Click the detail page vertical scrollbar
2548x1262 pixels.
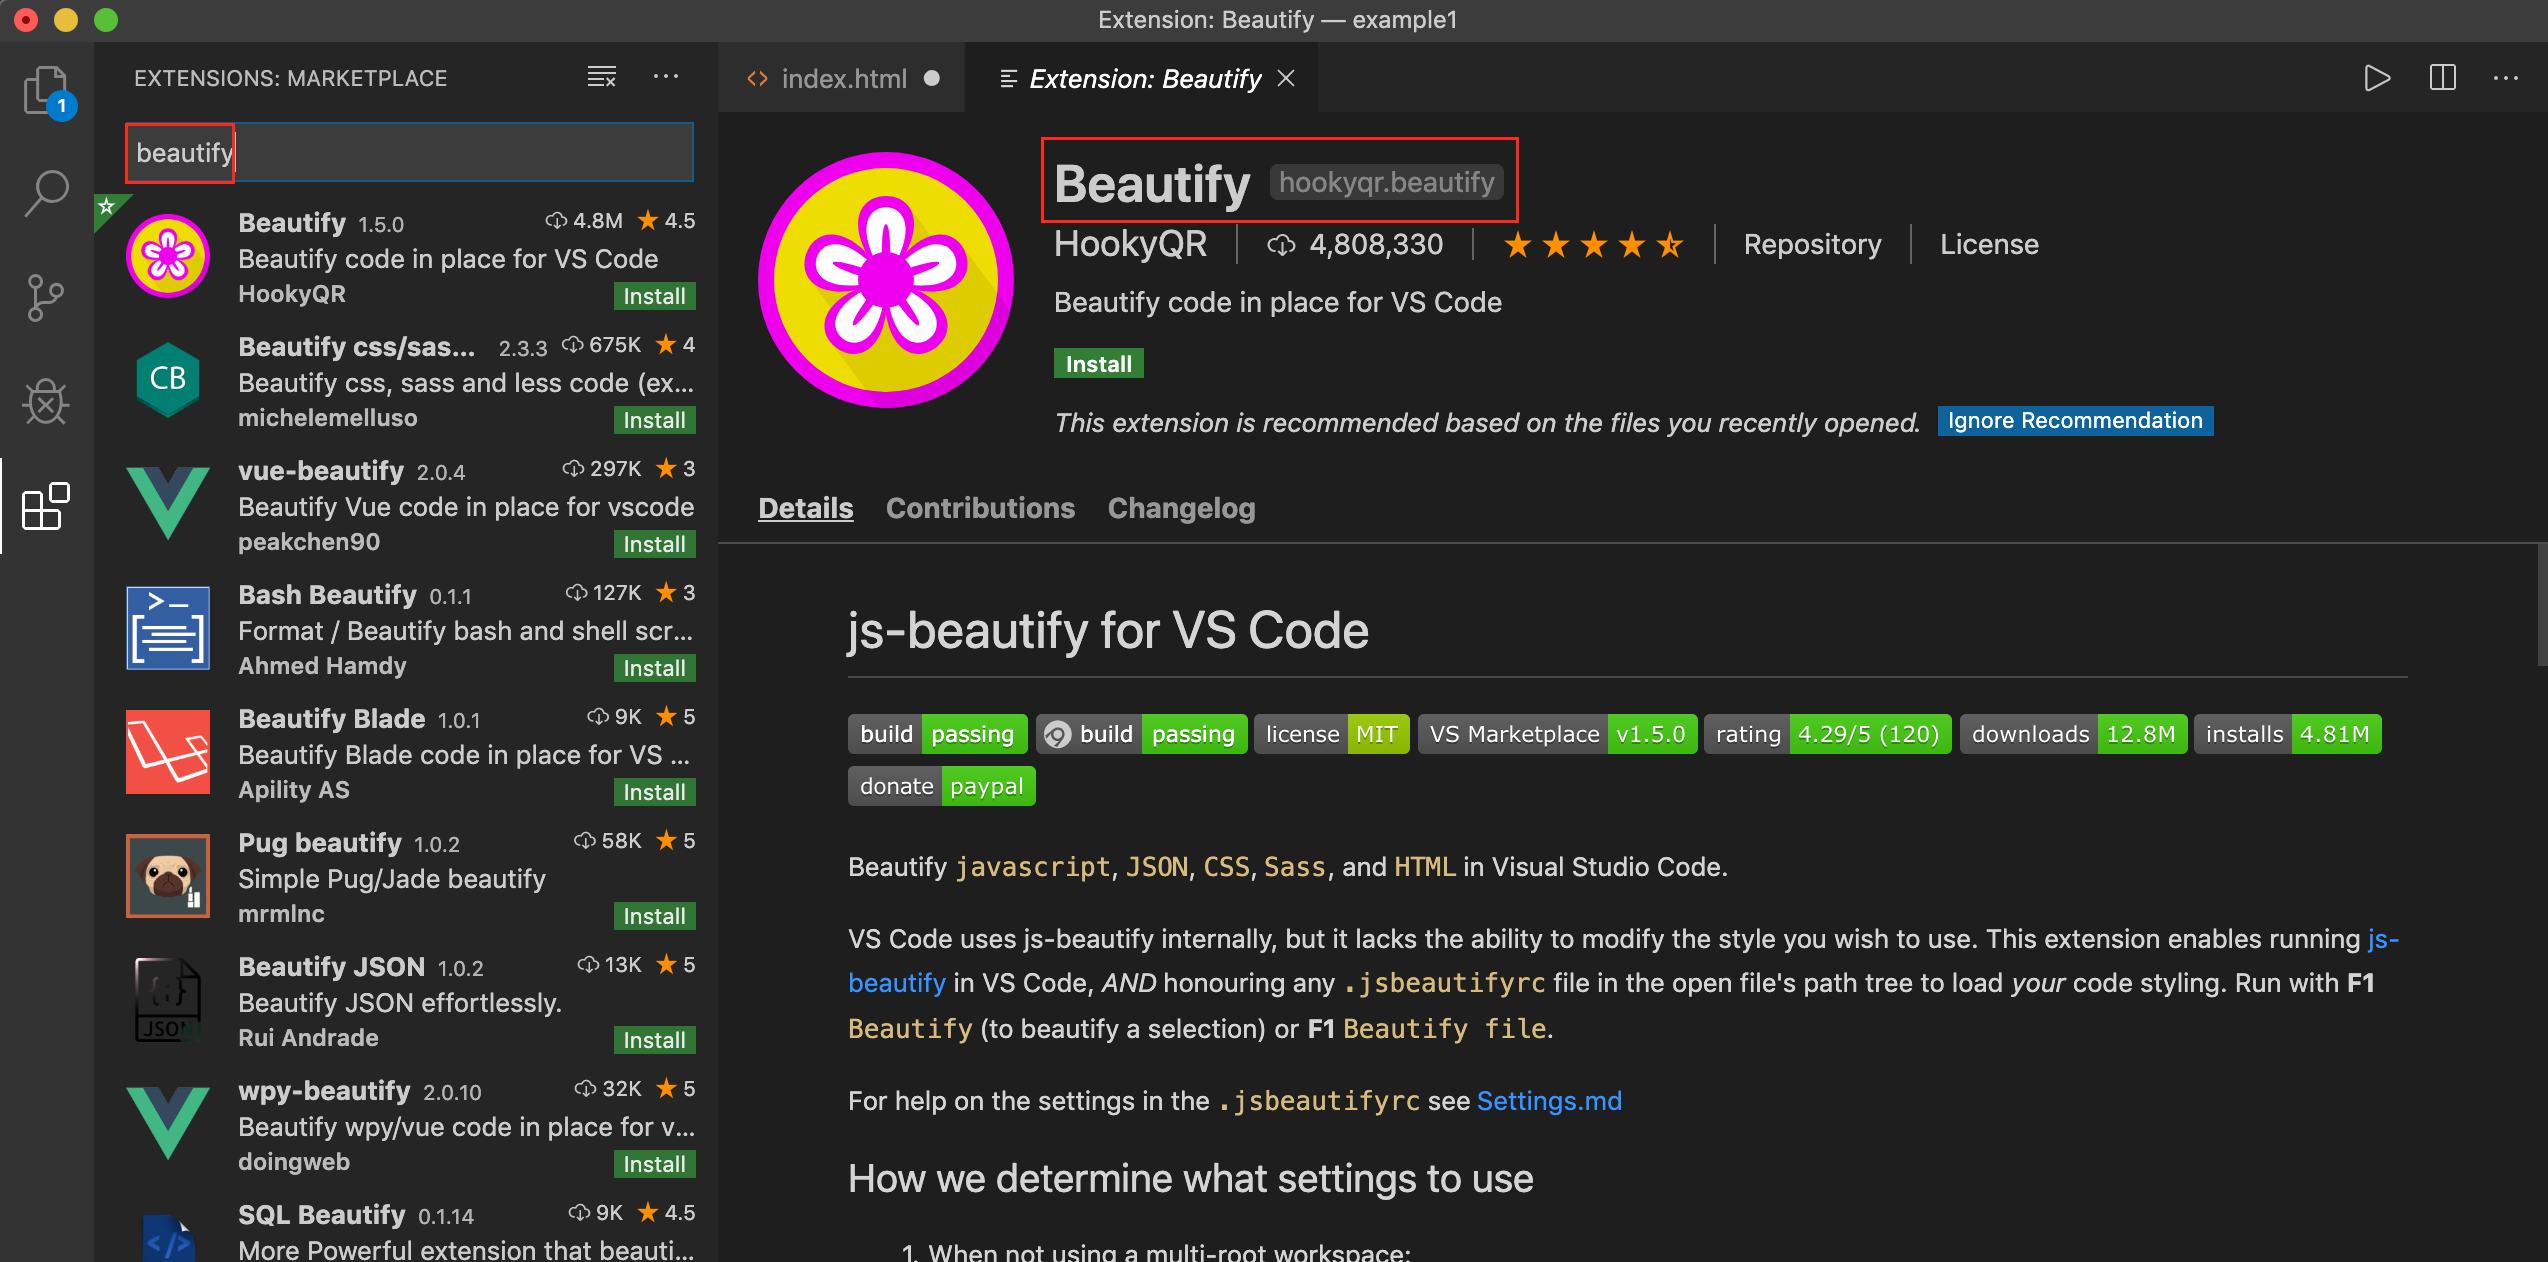[2541, 604]
